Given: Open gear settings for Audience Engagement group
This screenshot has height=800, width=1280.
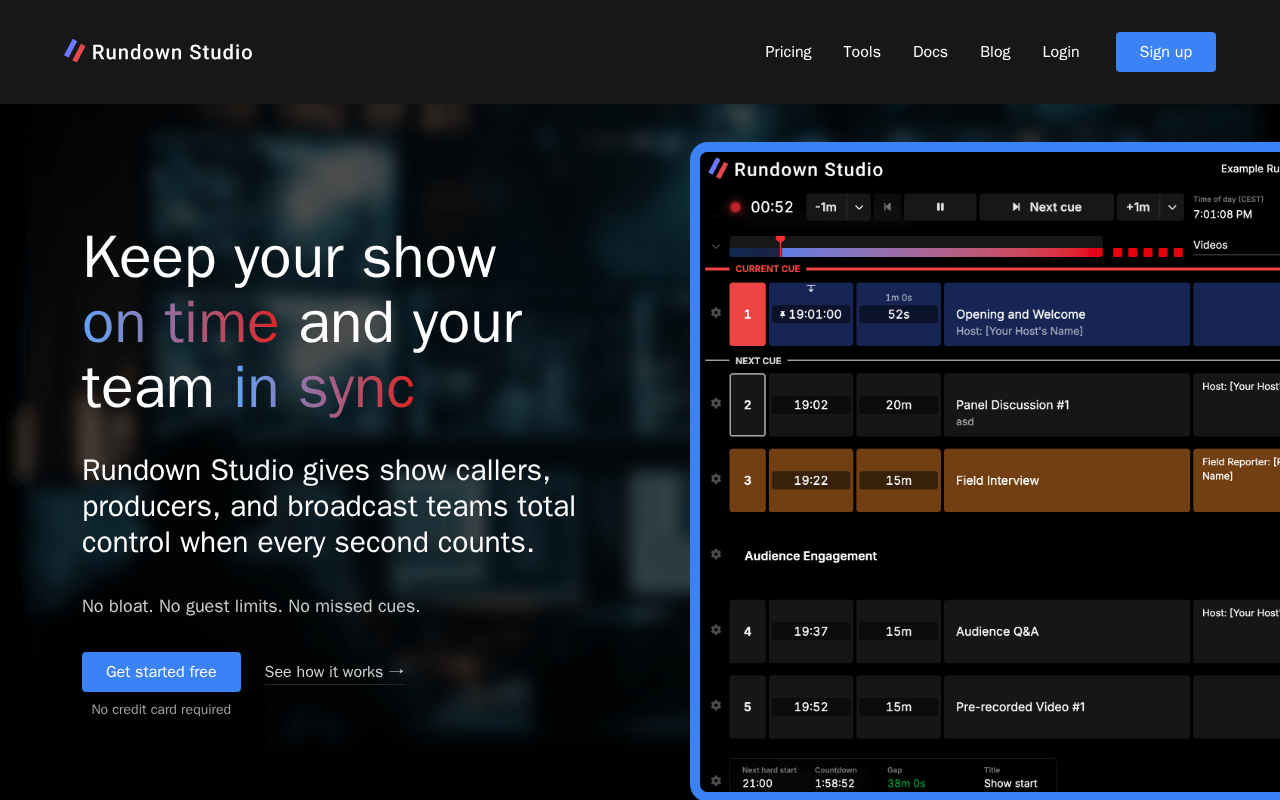Looking at the screenshot, I should coord(716,554).
